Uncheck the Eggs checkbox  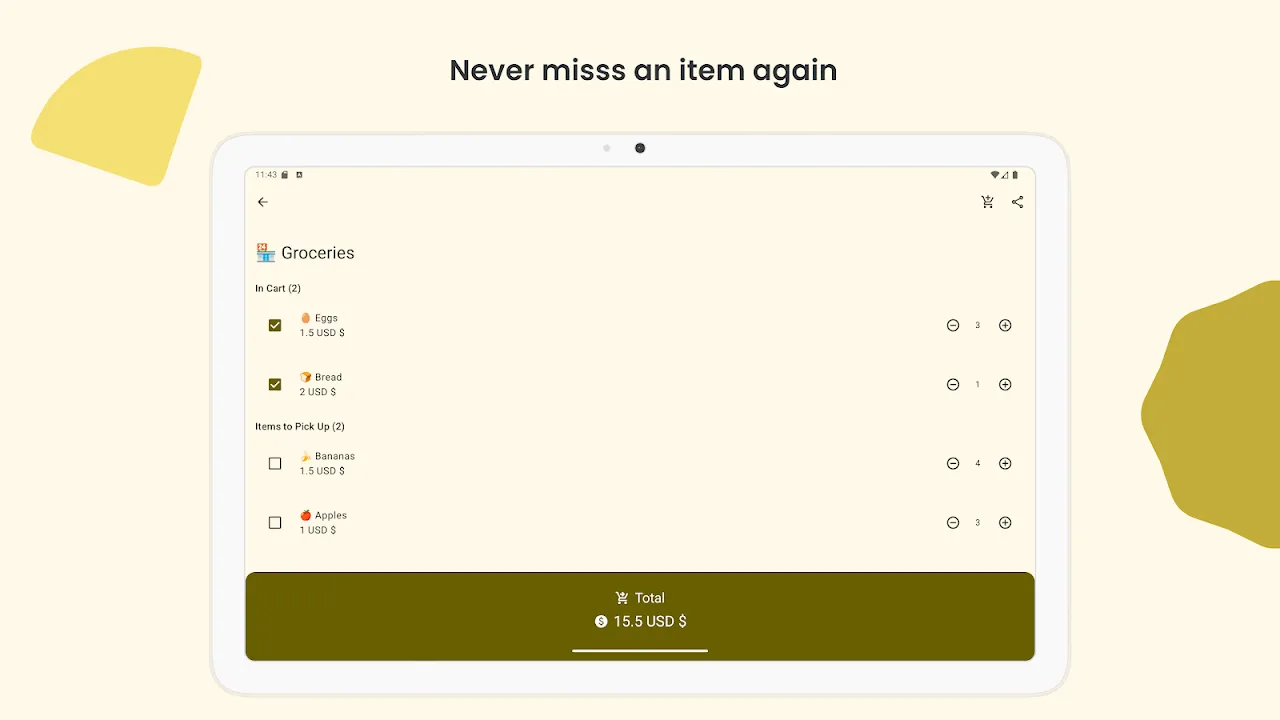(275, 325)
